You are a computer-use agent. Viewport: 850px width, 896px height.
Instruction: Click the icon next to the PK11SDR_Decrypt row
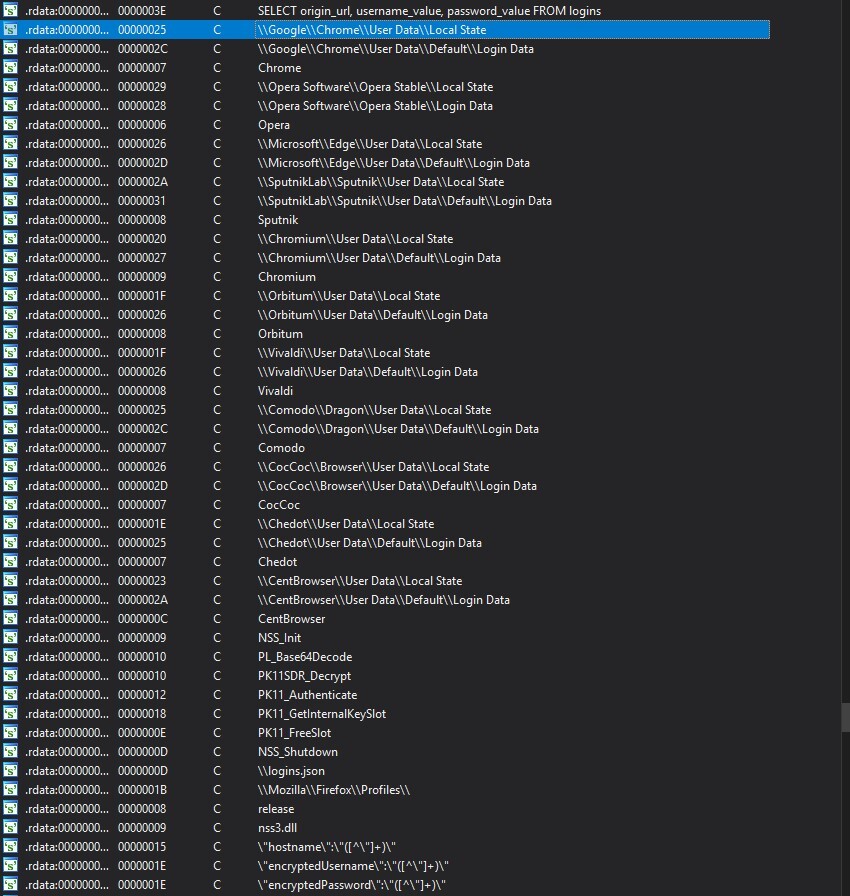click(x=10, y=676)
